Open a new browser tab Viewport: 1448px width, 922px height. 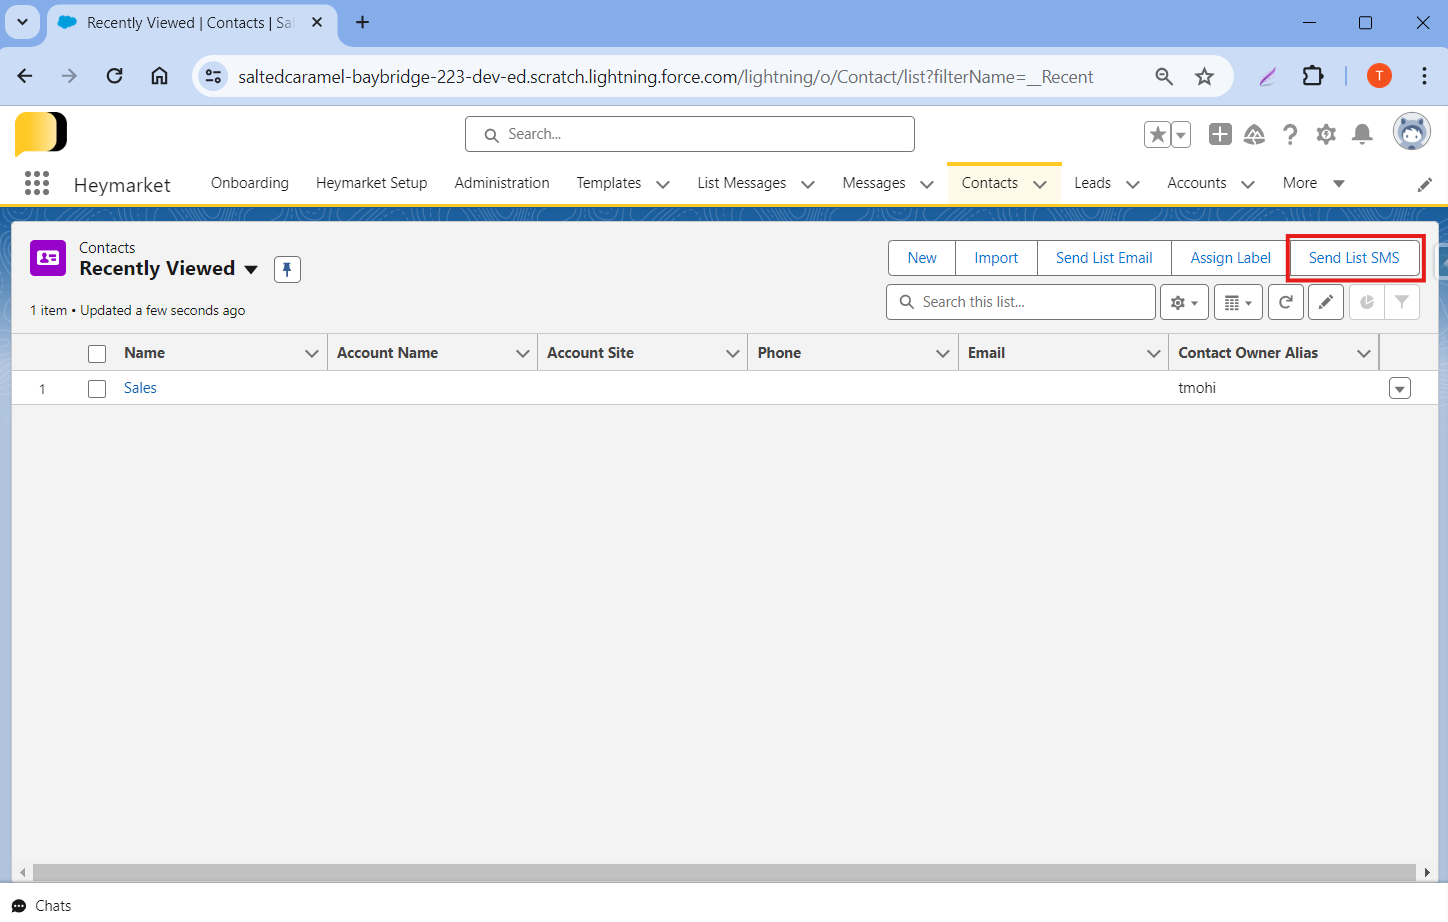pos(363,22)
